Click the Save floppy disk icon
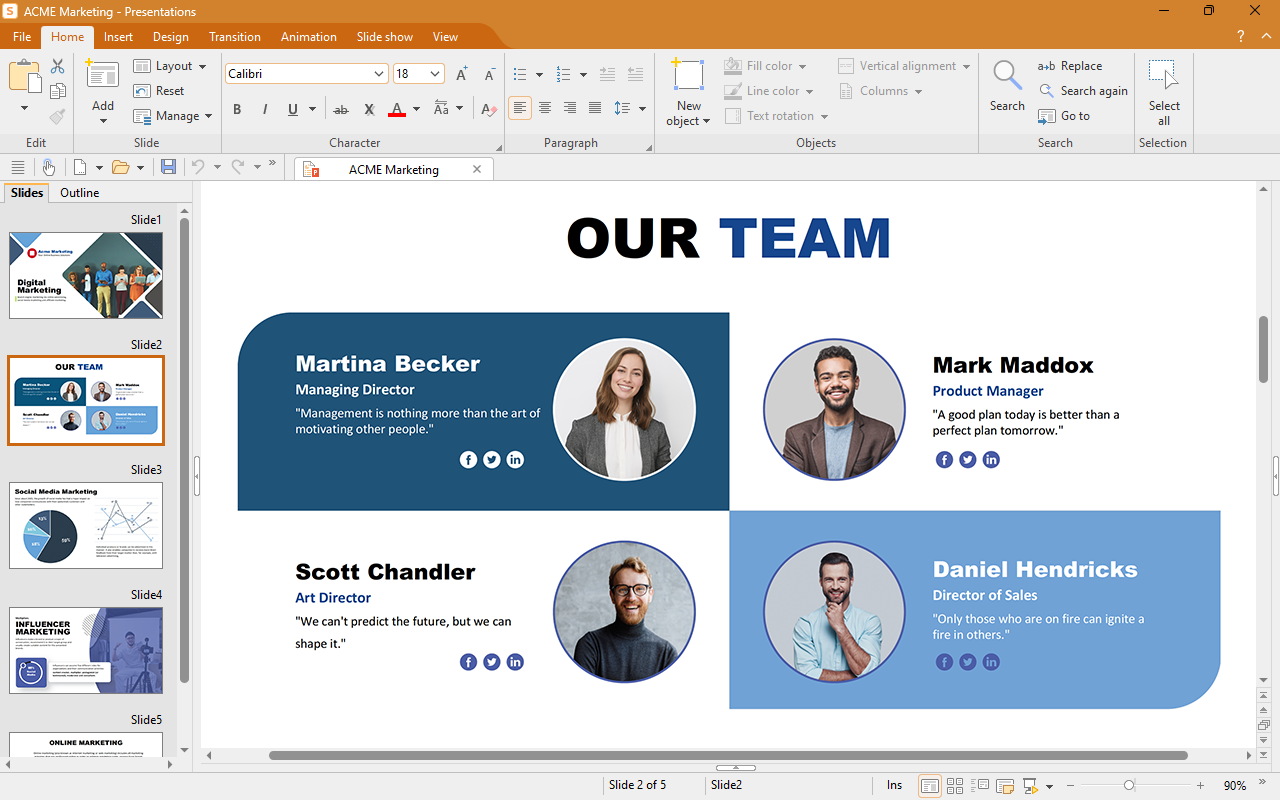This screenshot has width=1280, height=800. [x=168, y=167]
